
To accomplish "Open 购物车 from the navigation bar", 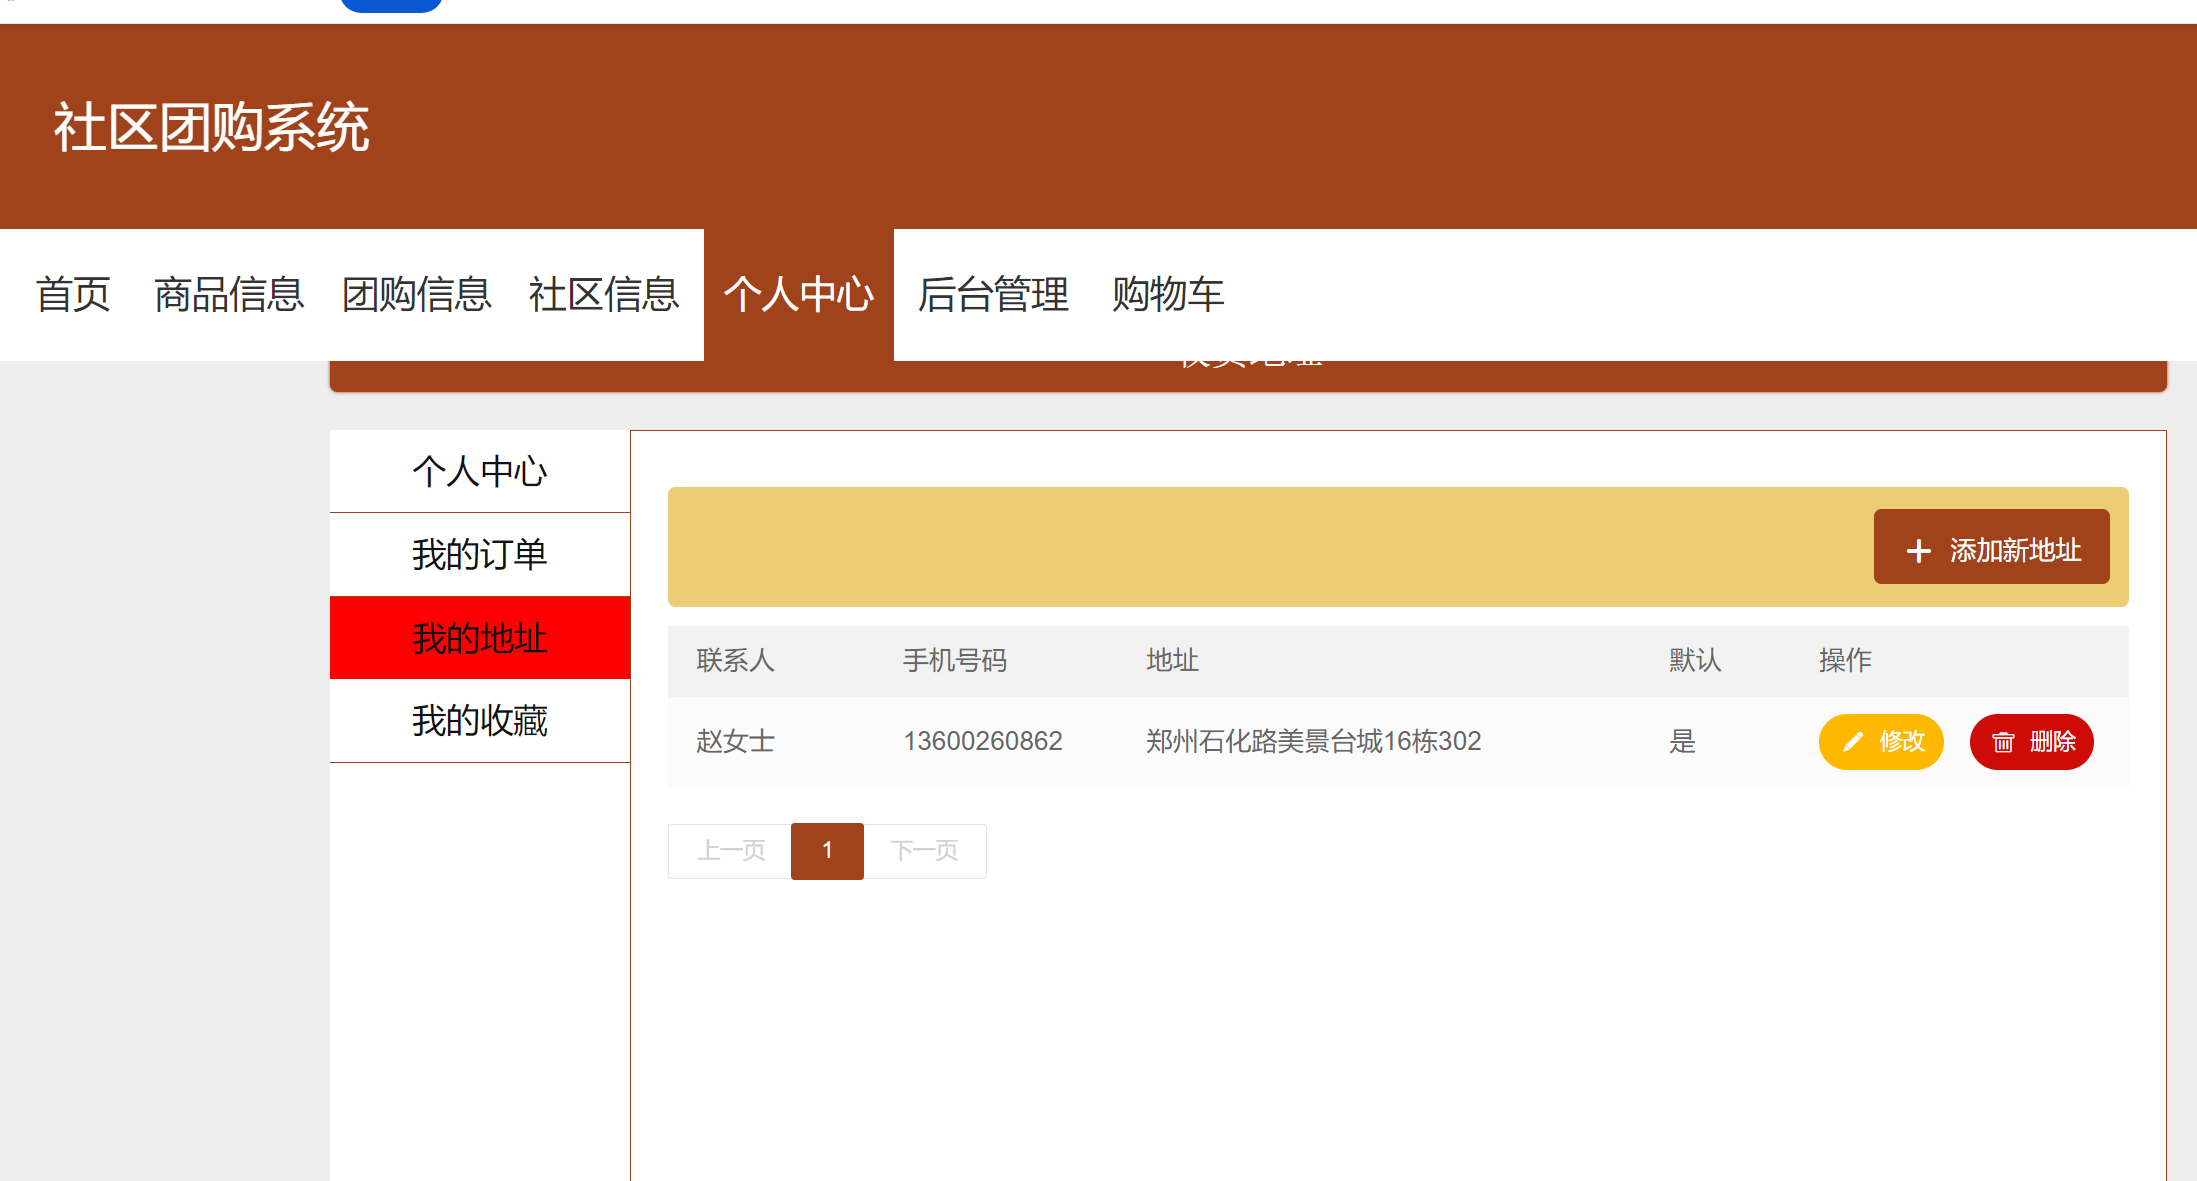I will click(x=1167, y=294).
